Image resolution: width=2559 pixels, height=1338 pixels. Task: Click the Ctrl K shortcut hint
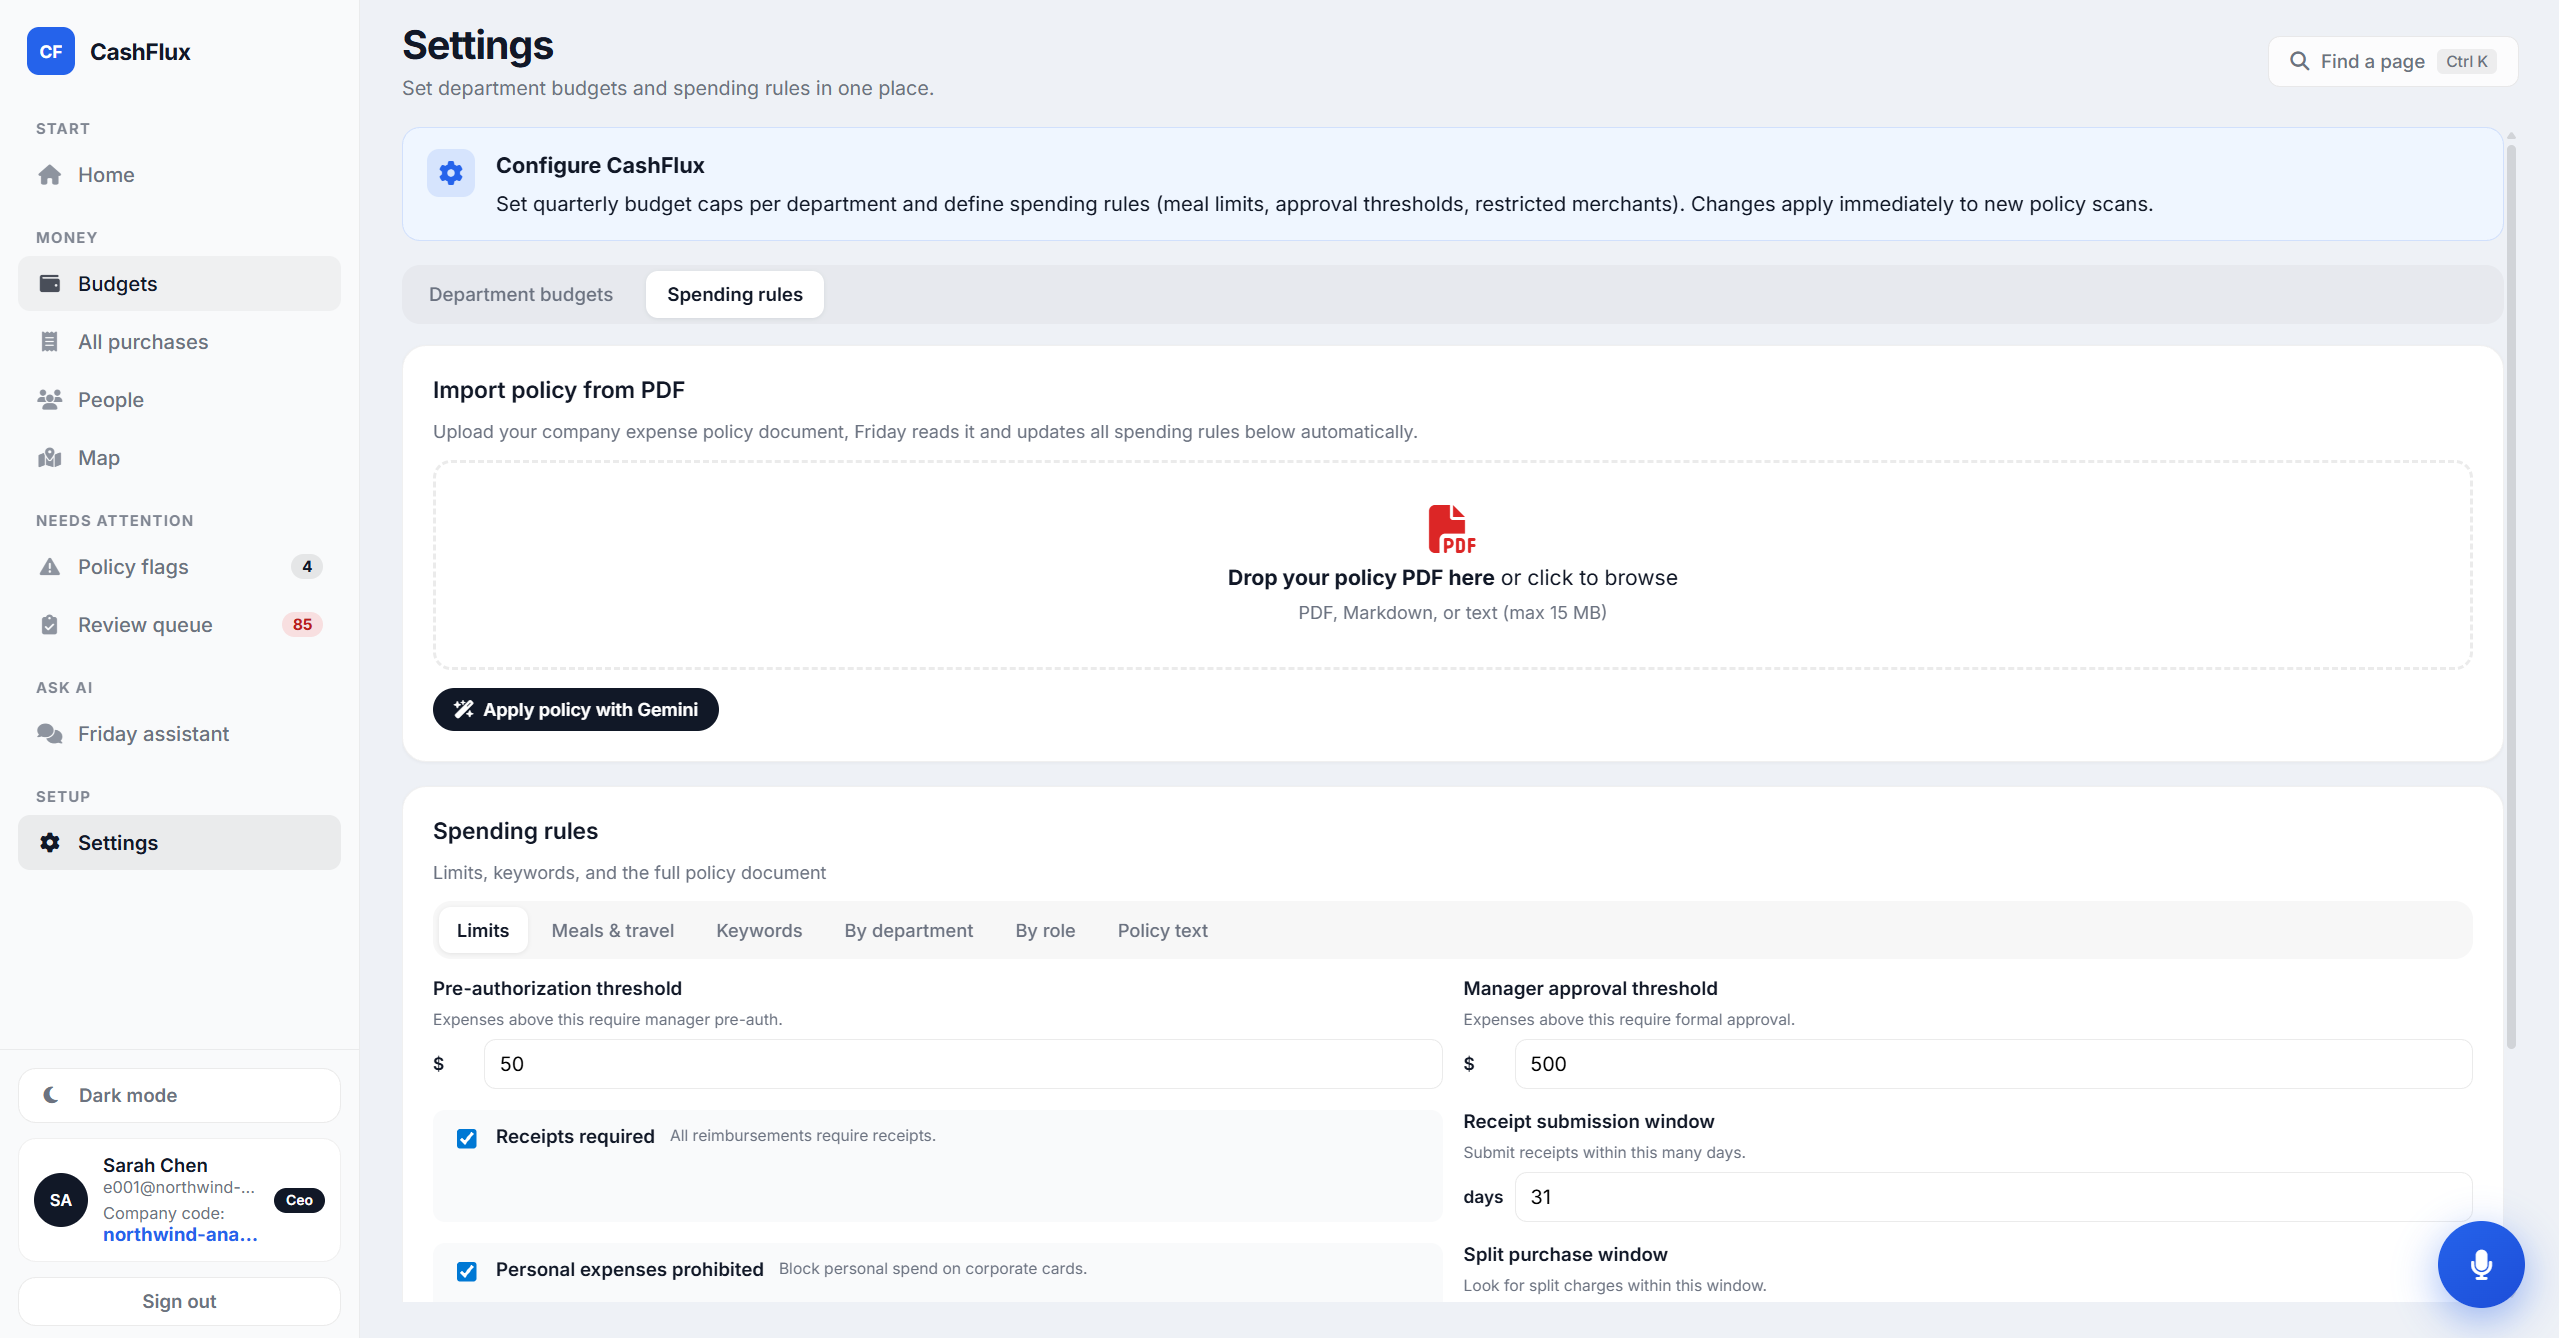(x=2466, y=61)
